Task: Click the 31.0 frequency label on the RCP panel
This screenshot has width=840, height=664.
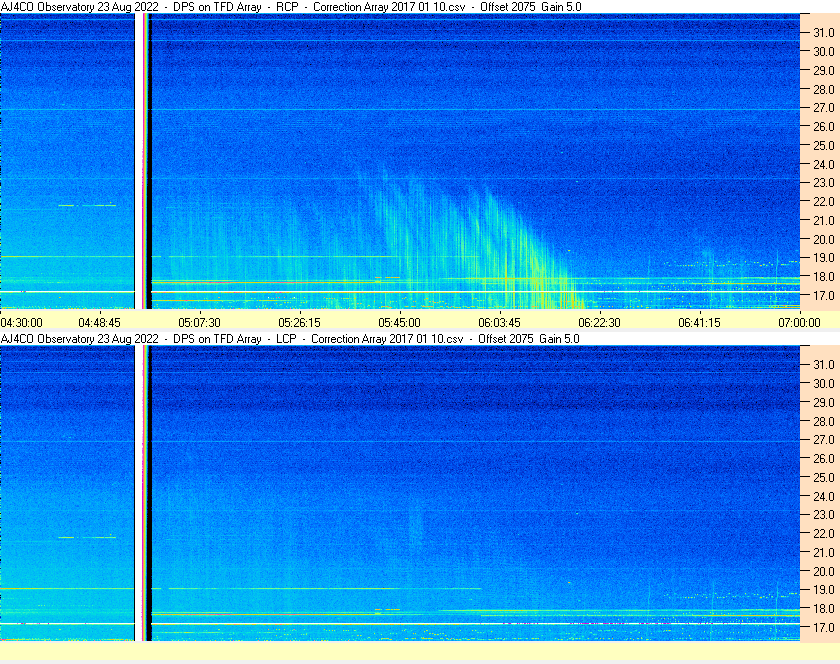Action: pos(824,33)
